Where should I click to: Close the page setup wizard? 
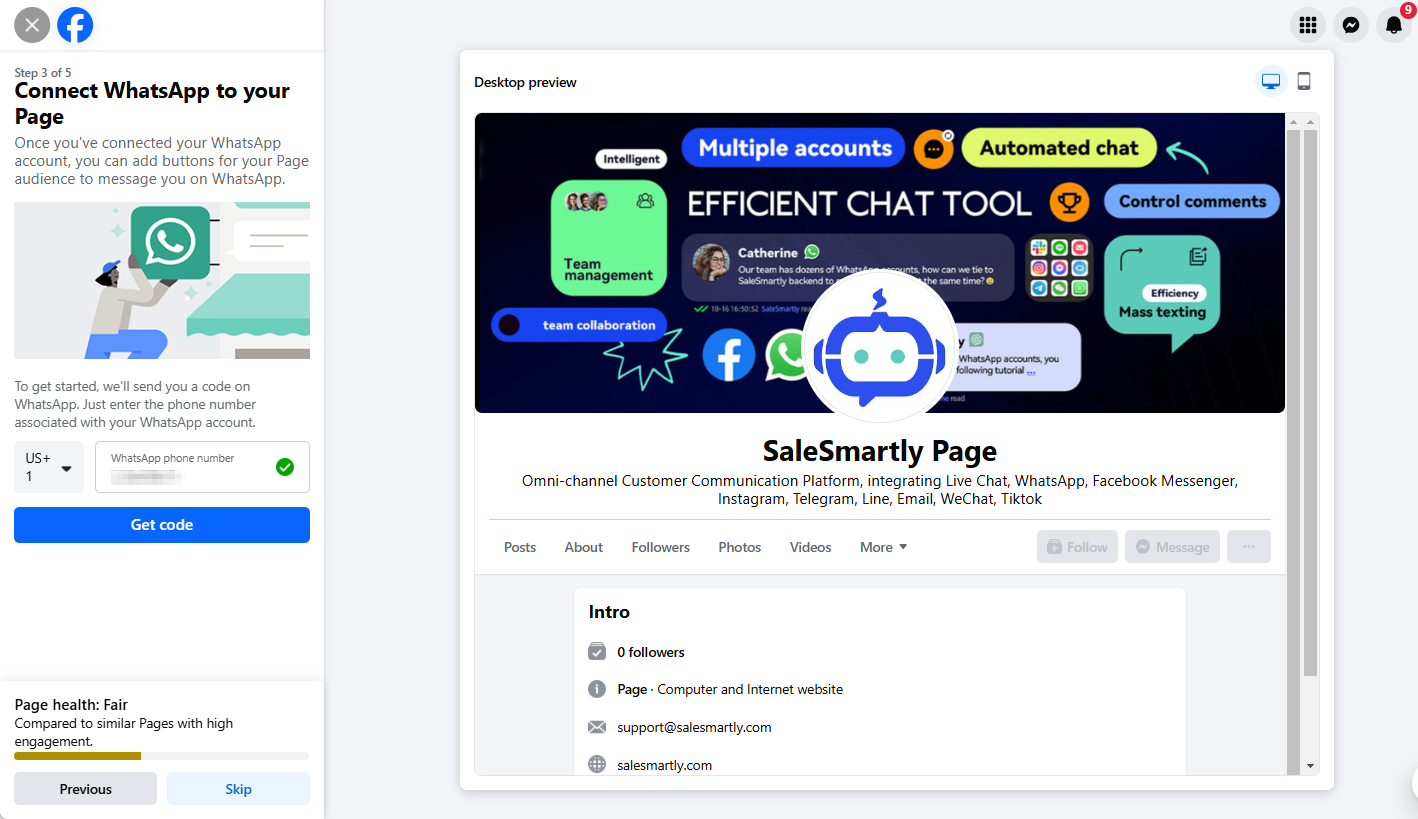tap(32, 25)
